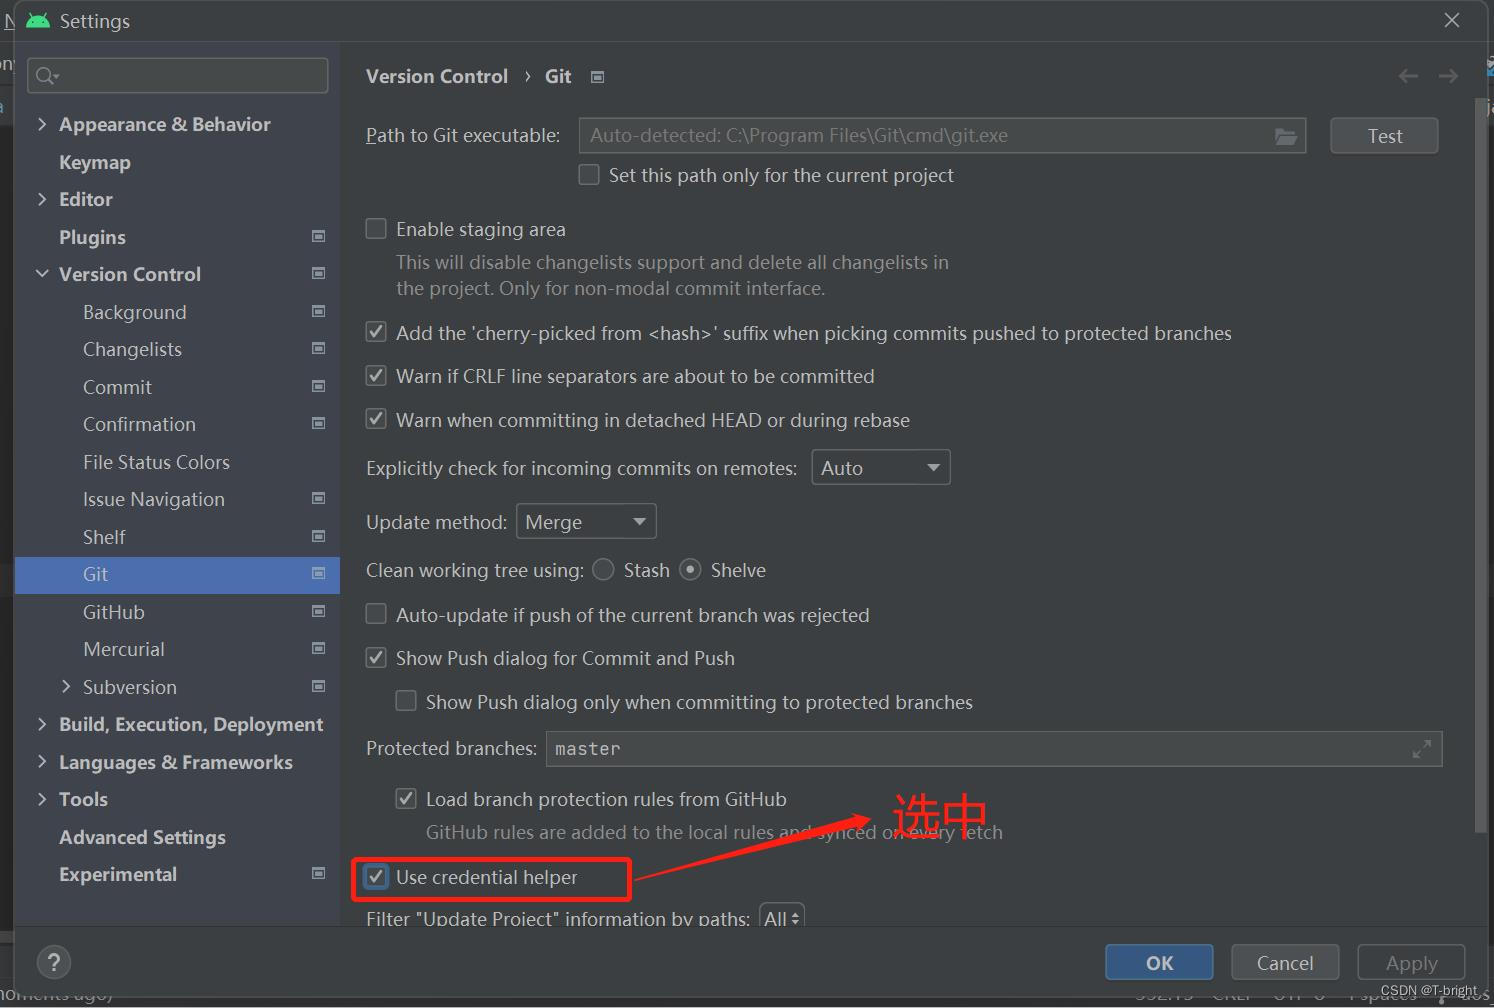Navigate back using the left arrow icon

point(1408,76)
